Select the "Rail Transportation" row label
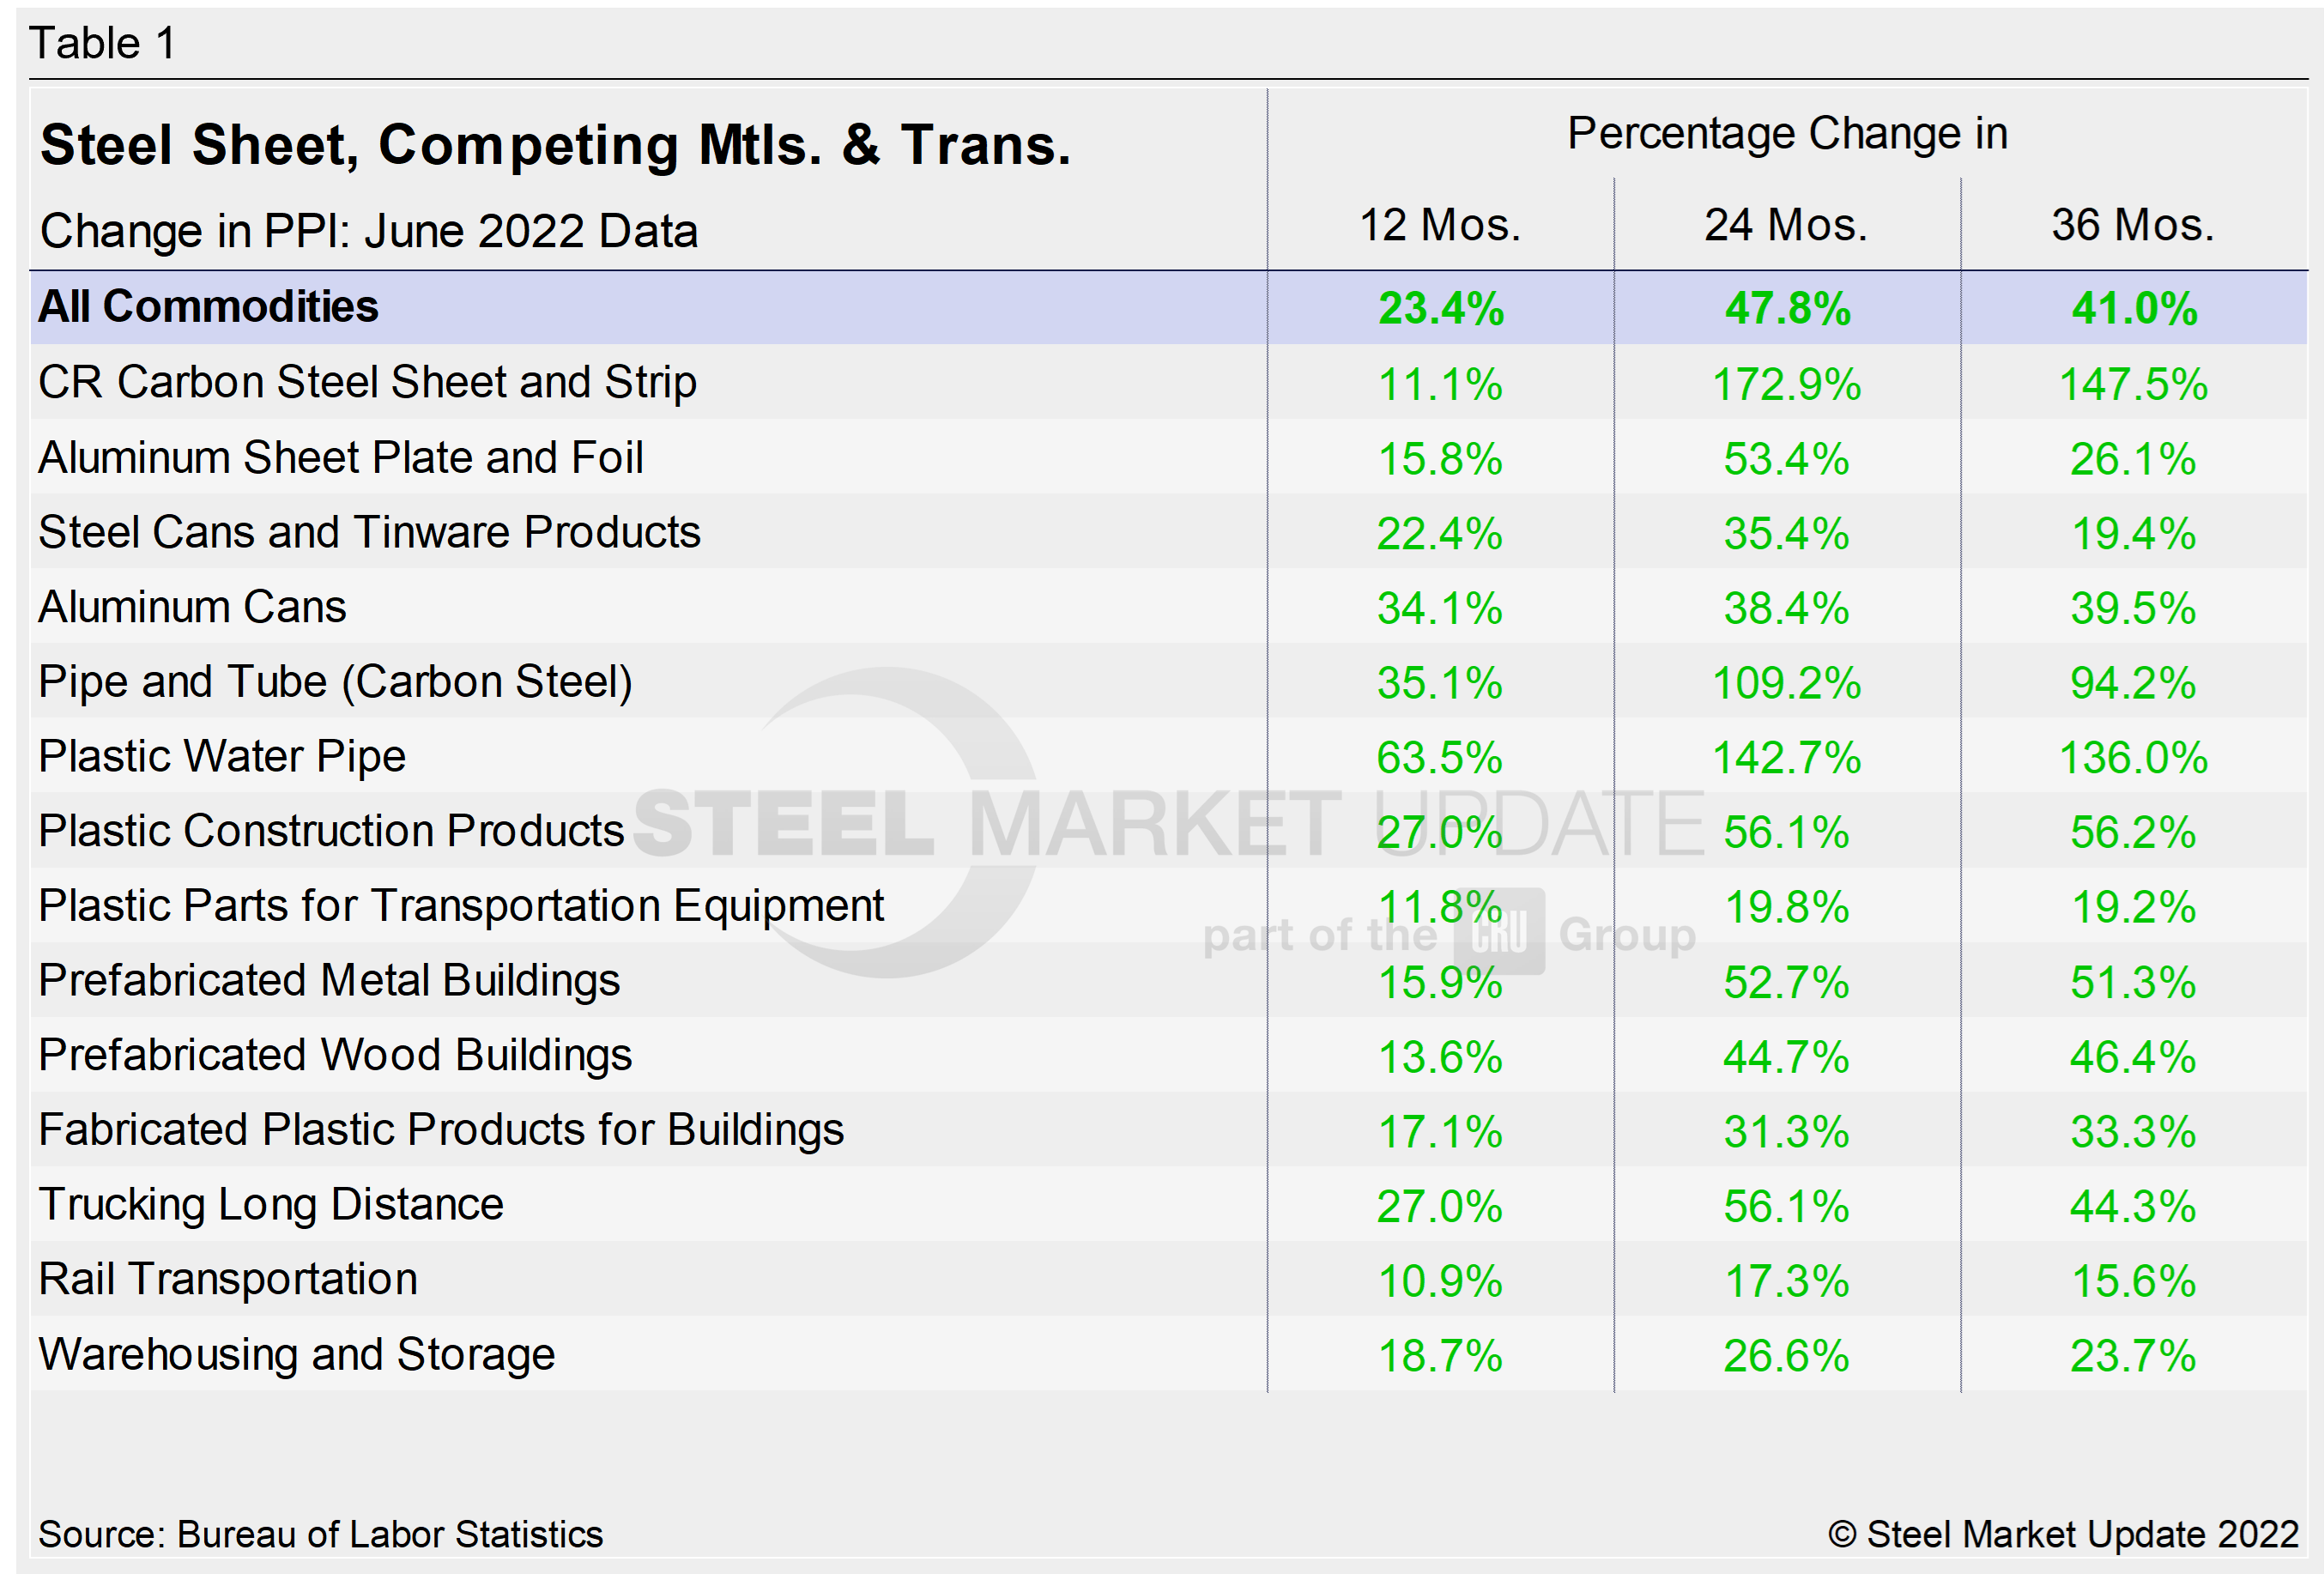2324x1574 pixels. [228, 1279]
